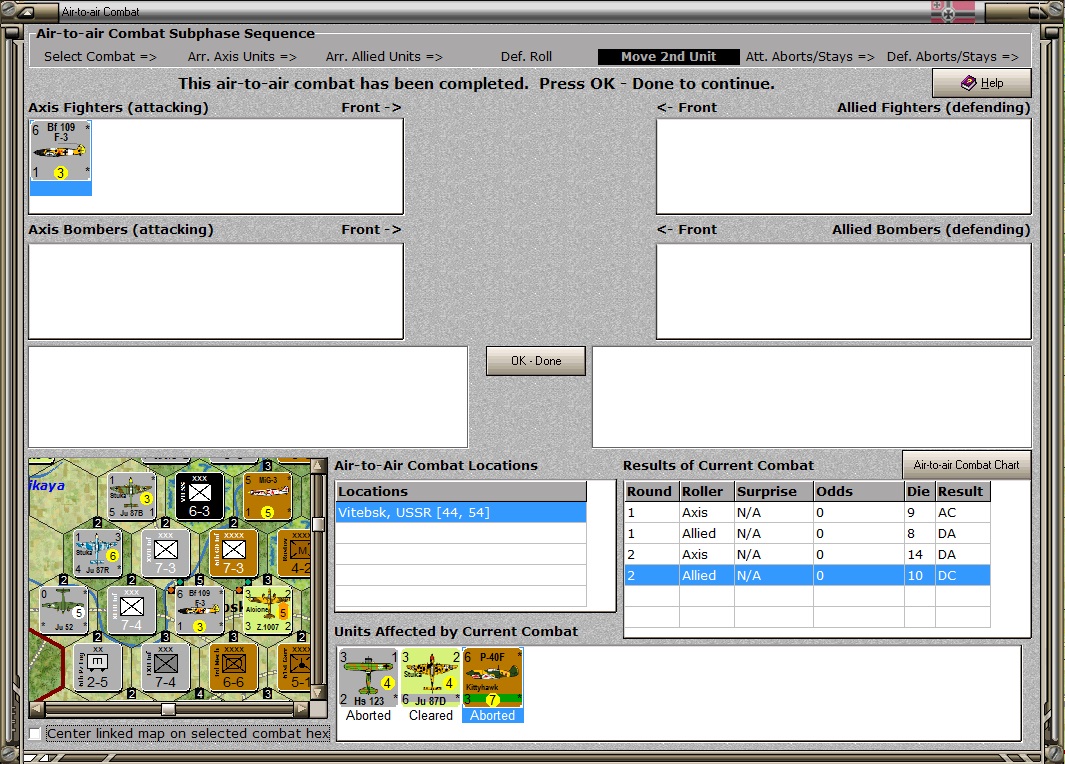Click the gray XXX 7-4 infantry counter with dark symbol
1065x764 pixels.
165,667
